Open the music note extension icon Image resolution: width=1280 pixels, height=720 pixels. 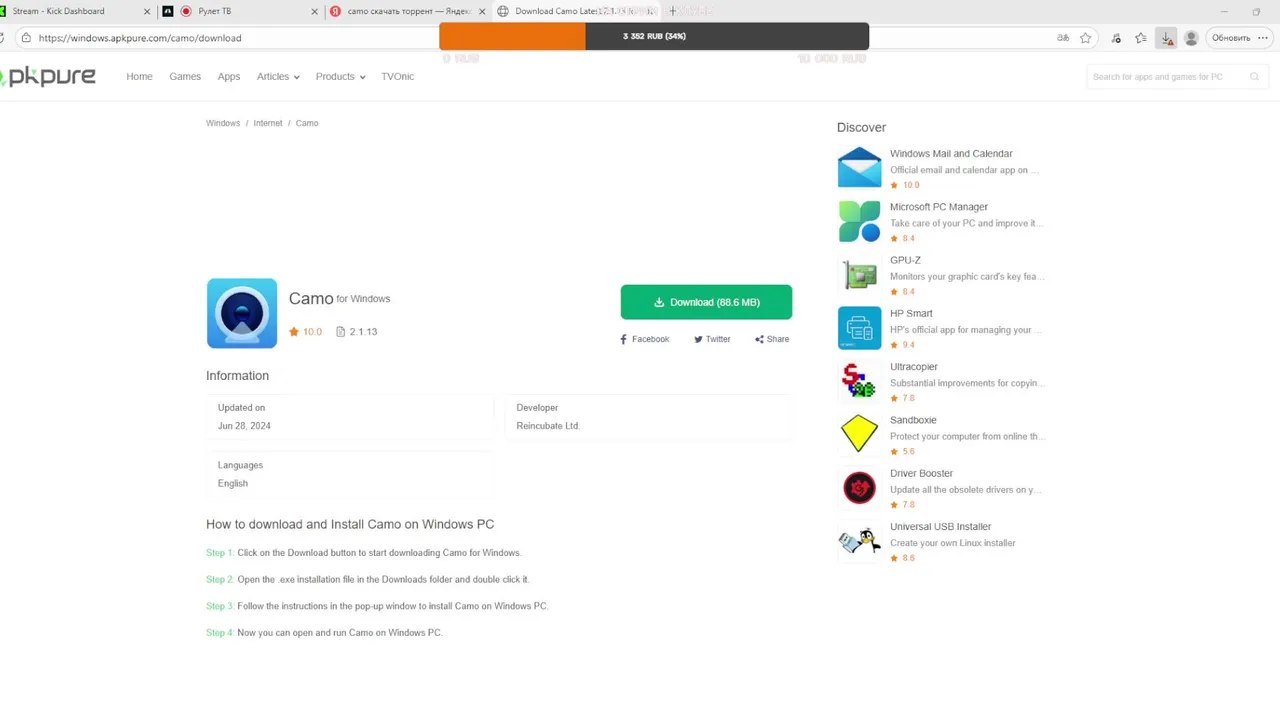(x=1116, y=38)
